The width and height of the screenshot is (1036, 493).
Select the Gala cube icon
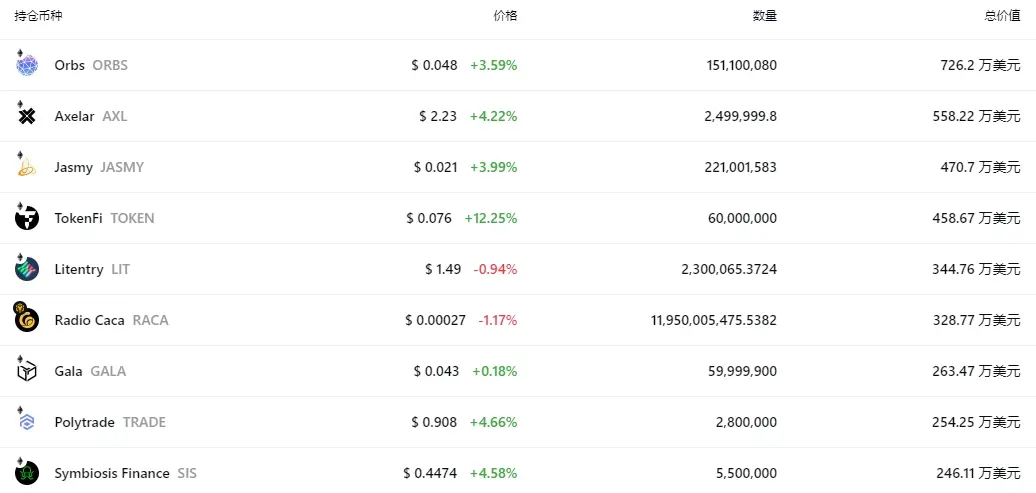(27, 371)
